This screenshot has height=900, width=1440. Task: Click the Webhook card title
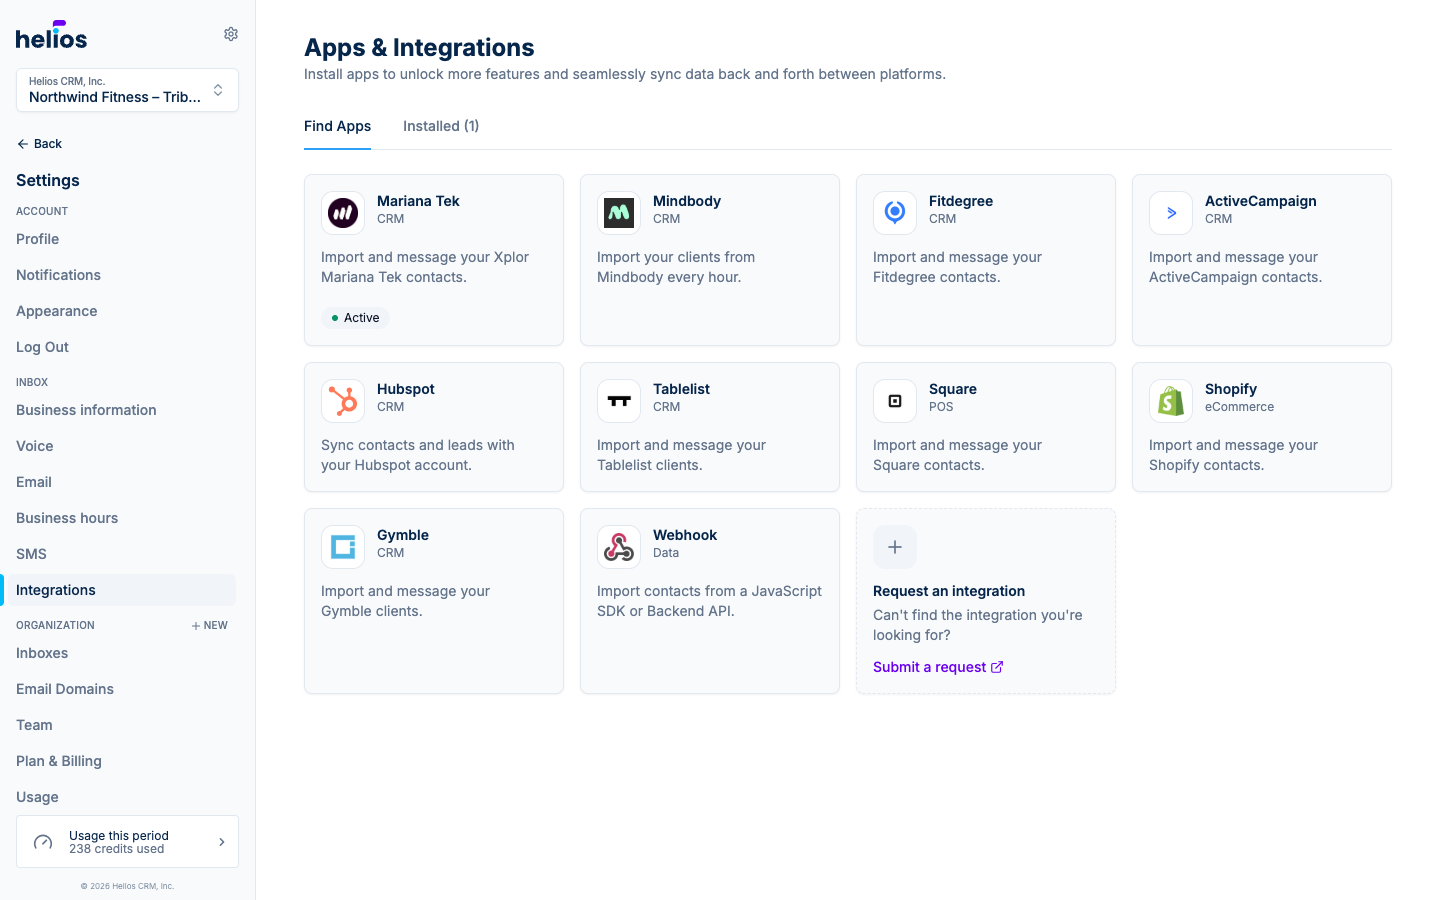tap(685, 535)
